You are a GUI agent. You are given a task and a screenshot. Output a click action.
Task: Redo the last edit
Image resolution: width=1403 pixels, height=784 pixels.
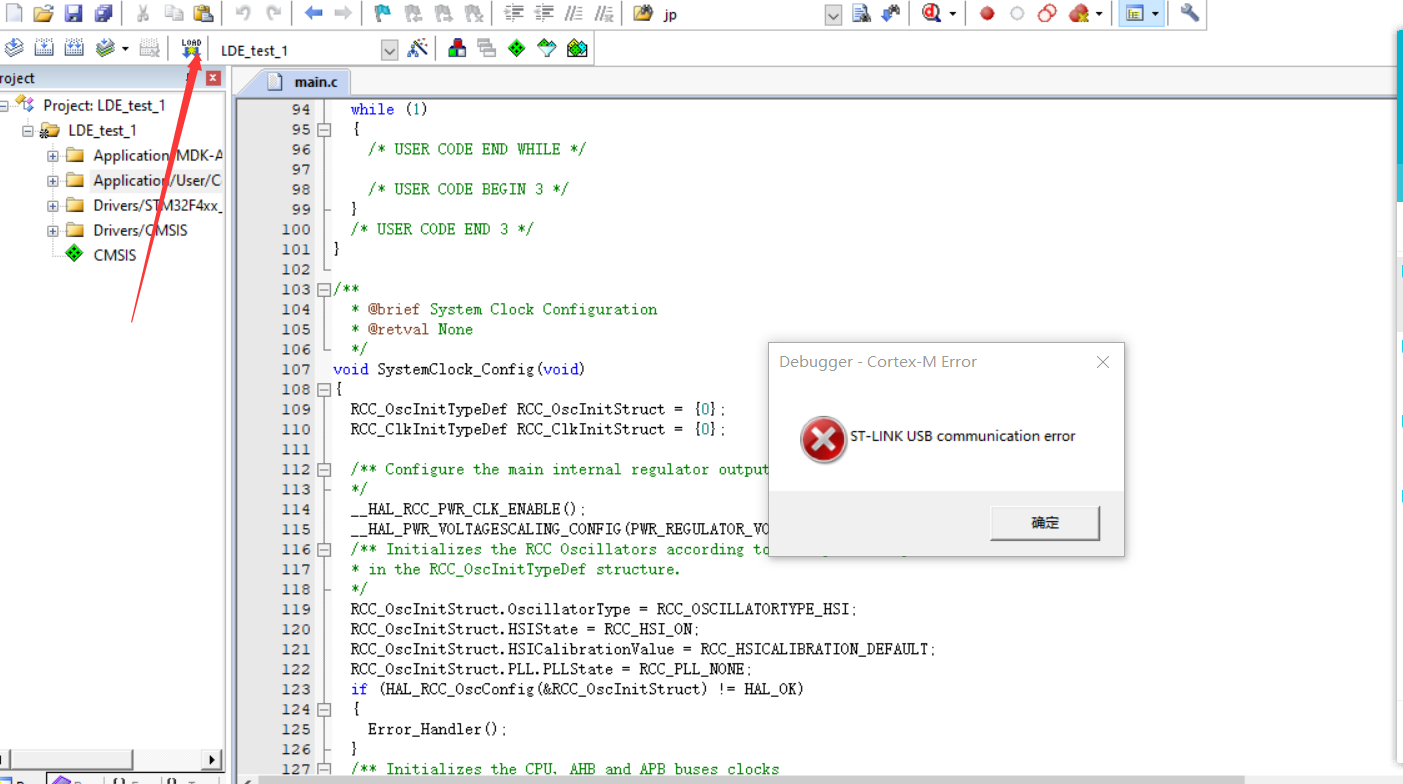coord(273,13)
